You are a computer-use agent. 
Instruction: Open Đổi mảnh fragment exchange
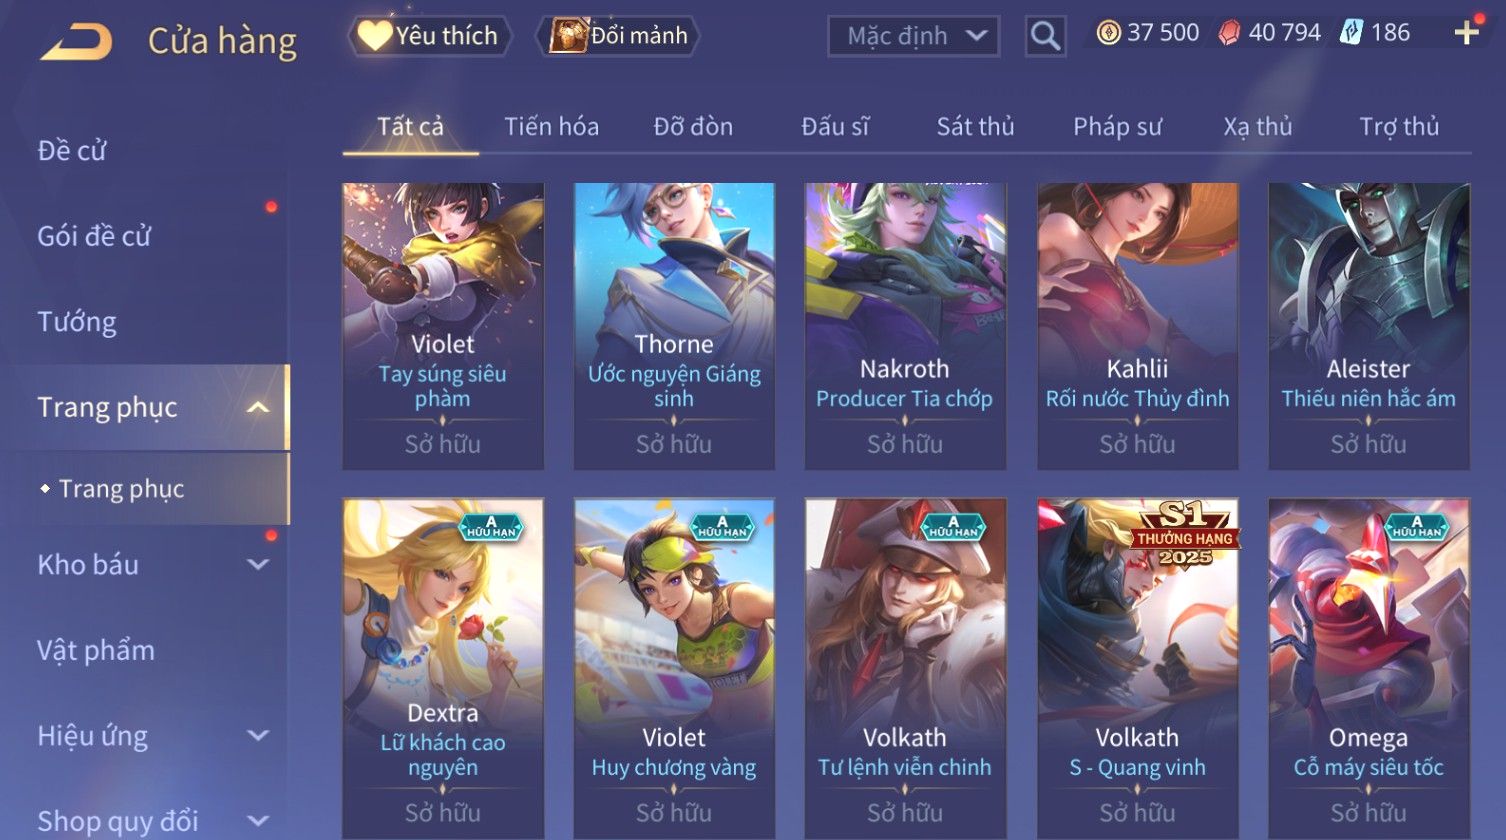pos(617,36)
